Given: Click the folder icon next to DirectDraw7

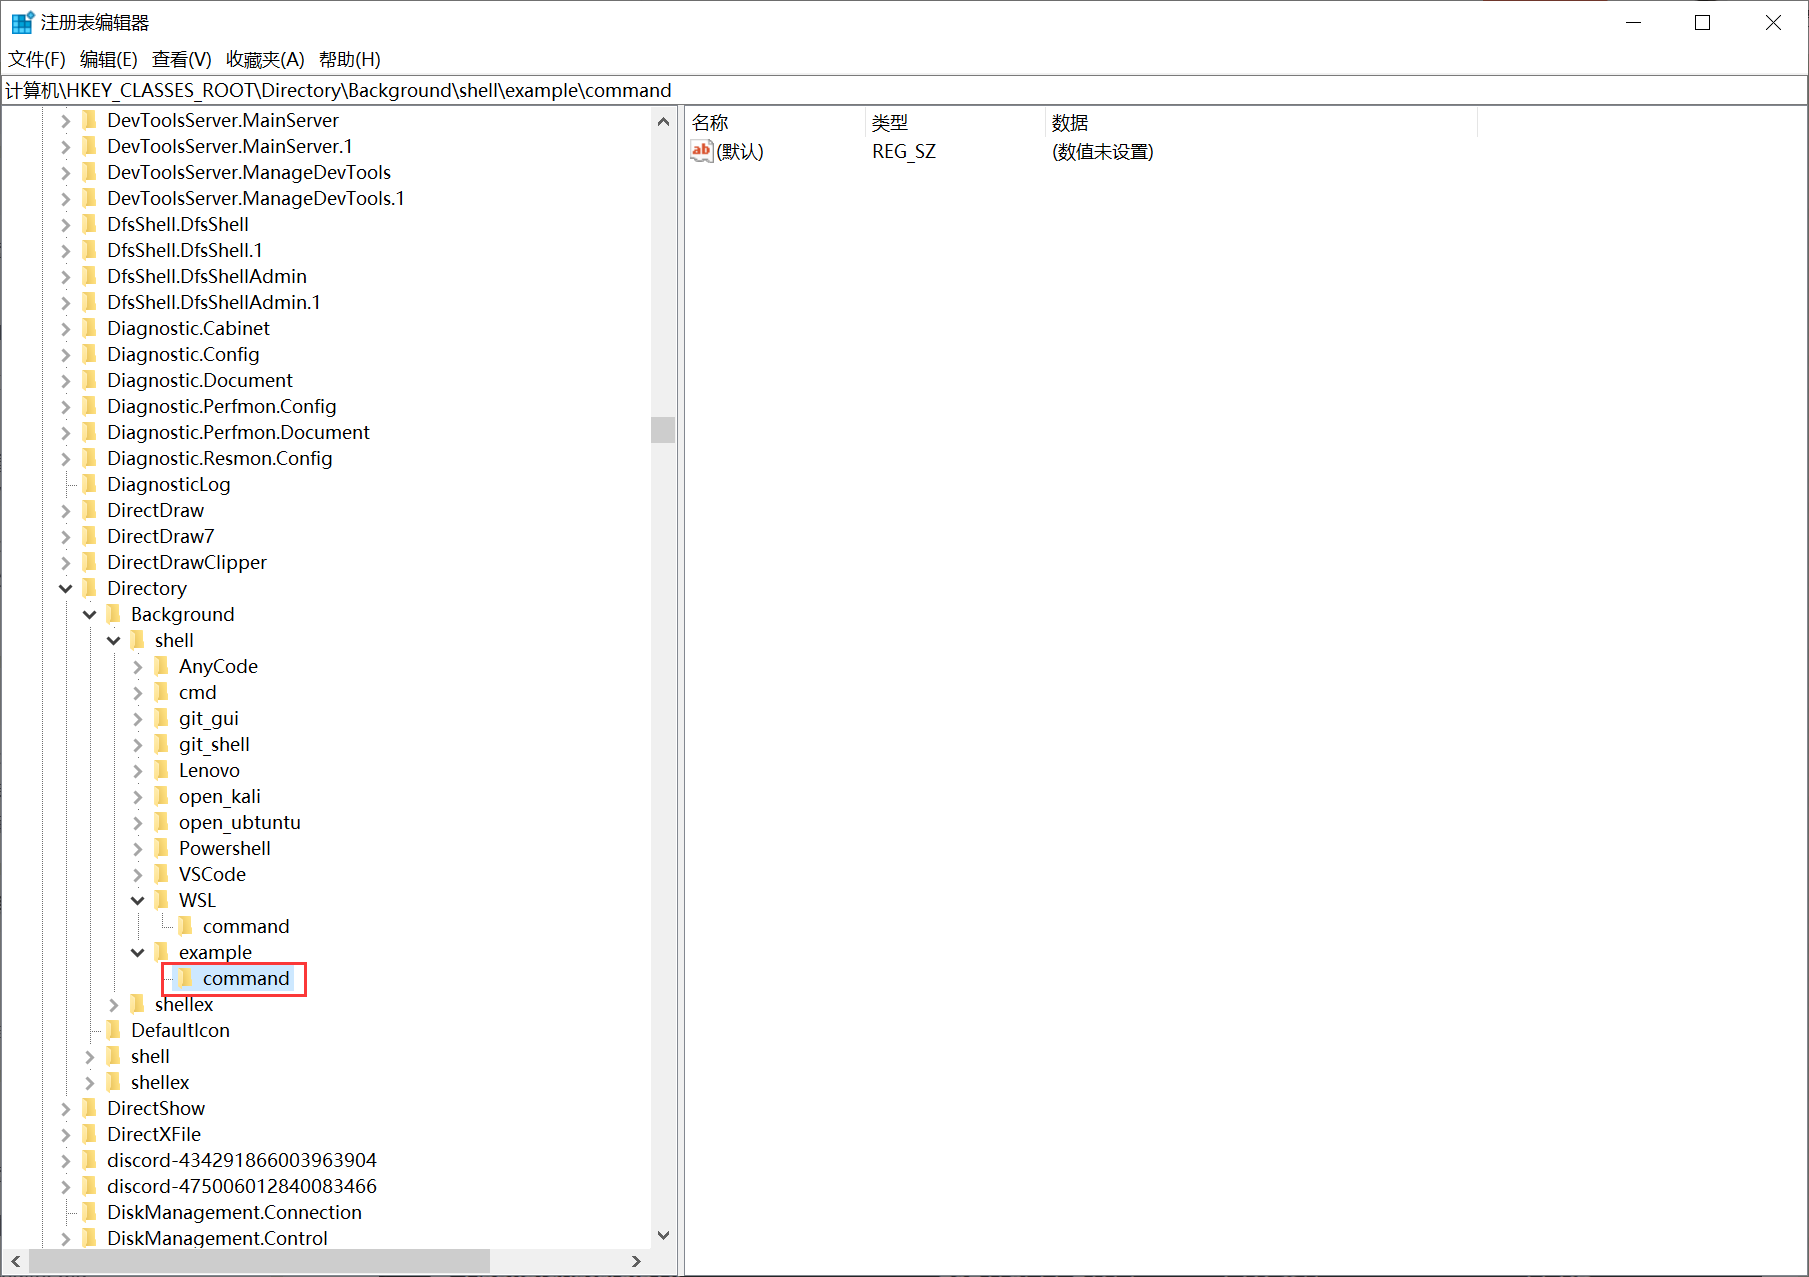Looking at the screenshot, I should click(x=90, y=536).
